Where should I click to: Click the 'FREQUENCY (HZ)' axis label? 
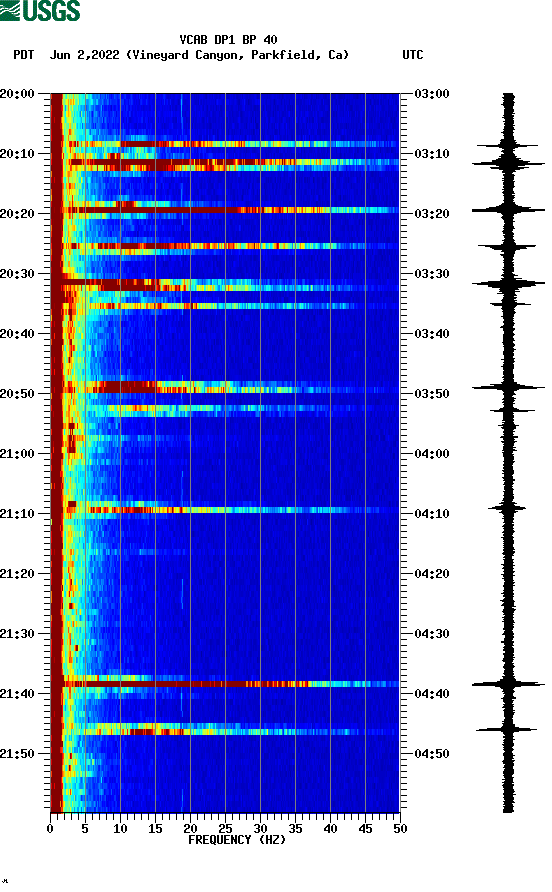[237, 840]
